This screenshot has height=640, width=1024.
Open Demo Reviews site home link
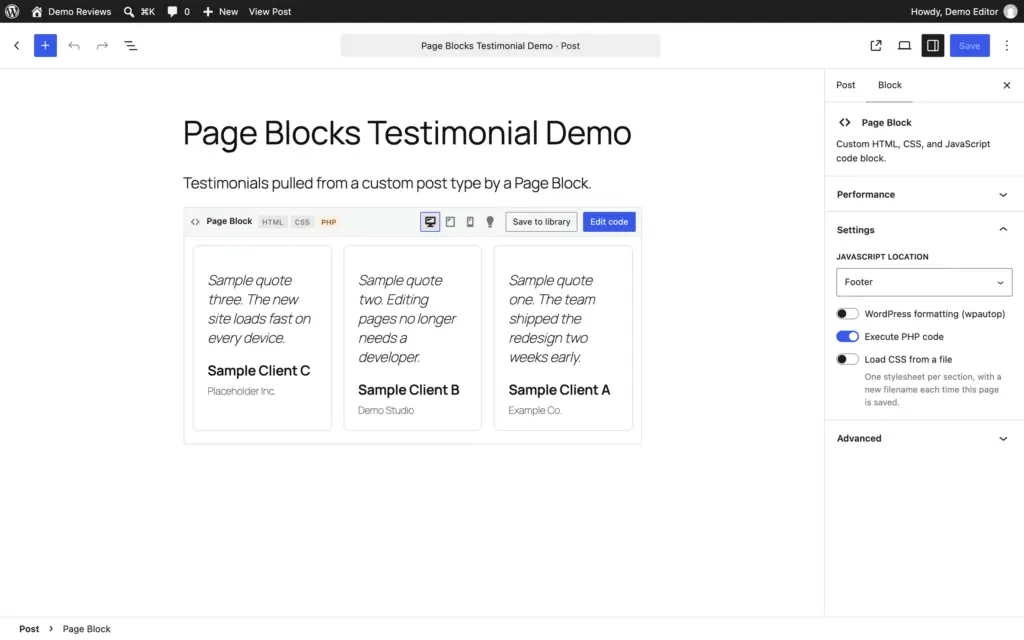coord(71,11)
